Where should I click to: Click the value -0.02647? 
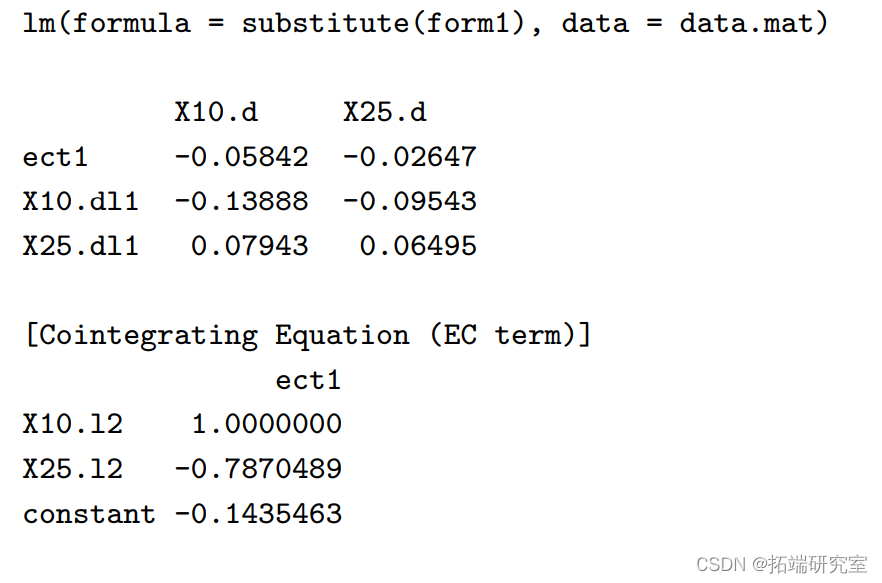410,157
